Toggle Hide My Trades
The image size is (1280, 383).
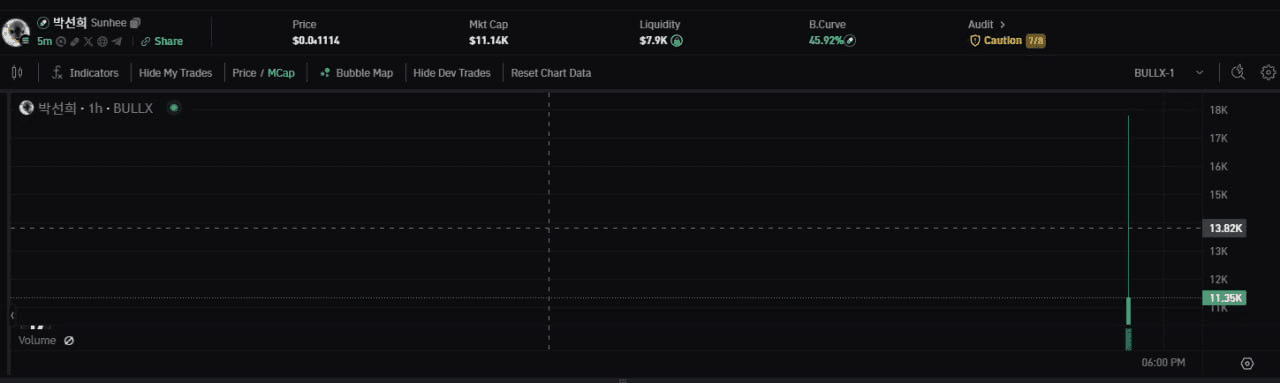pyautogui.click(x=175, y=73)
